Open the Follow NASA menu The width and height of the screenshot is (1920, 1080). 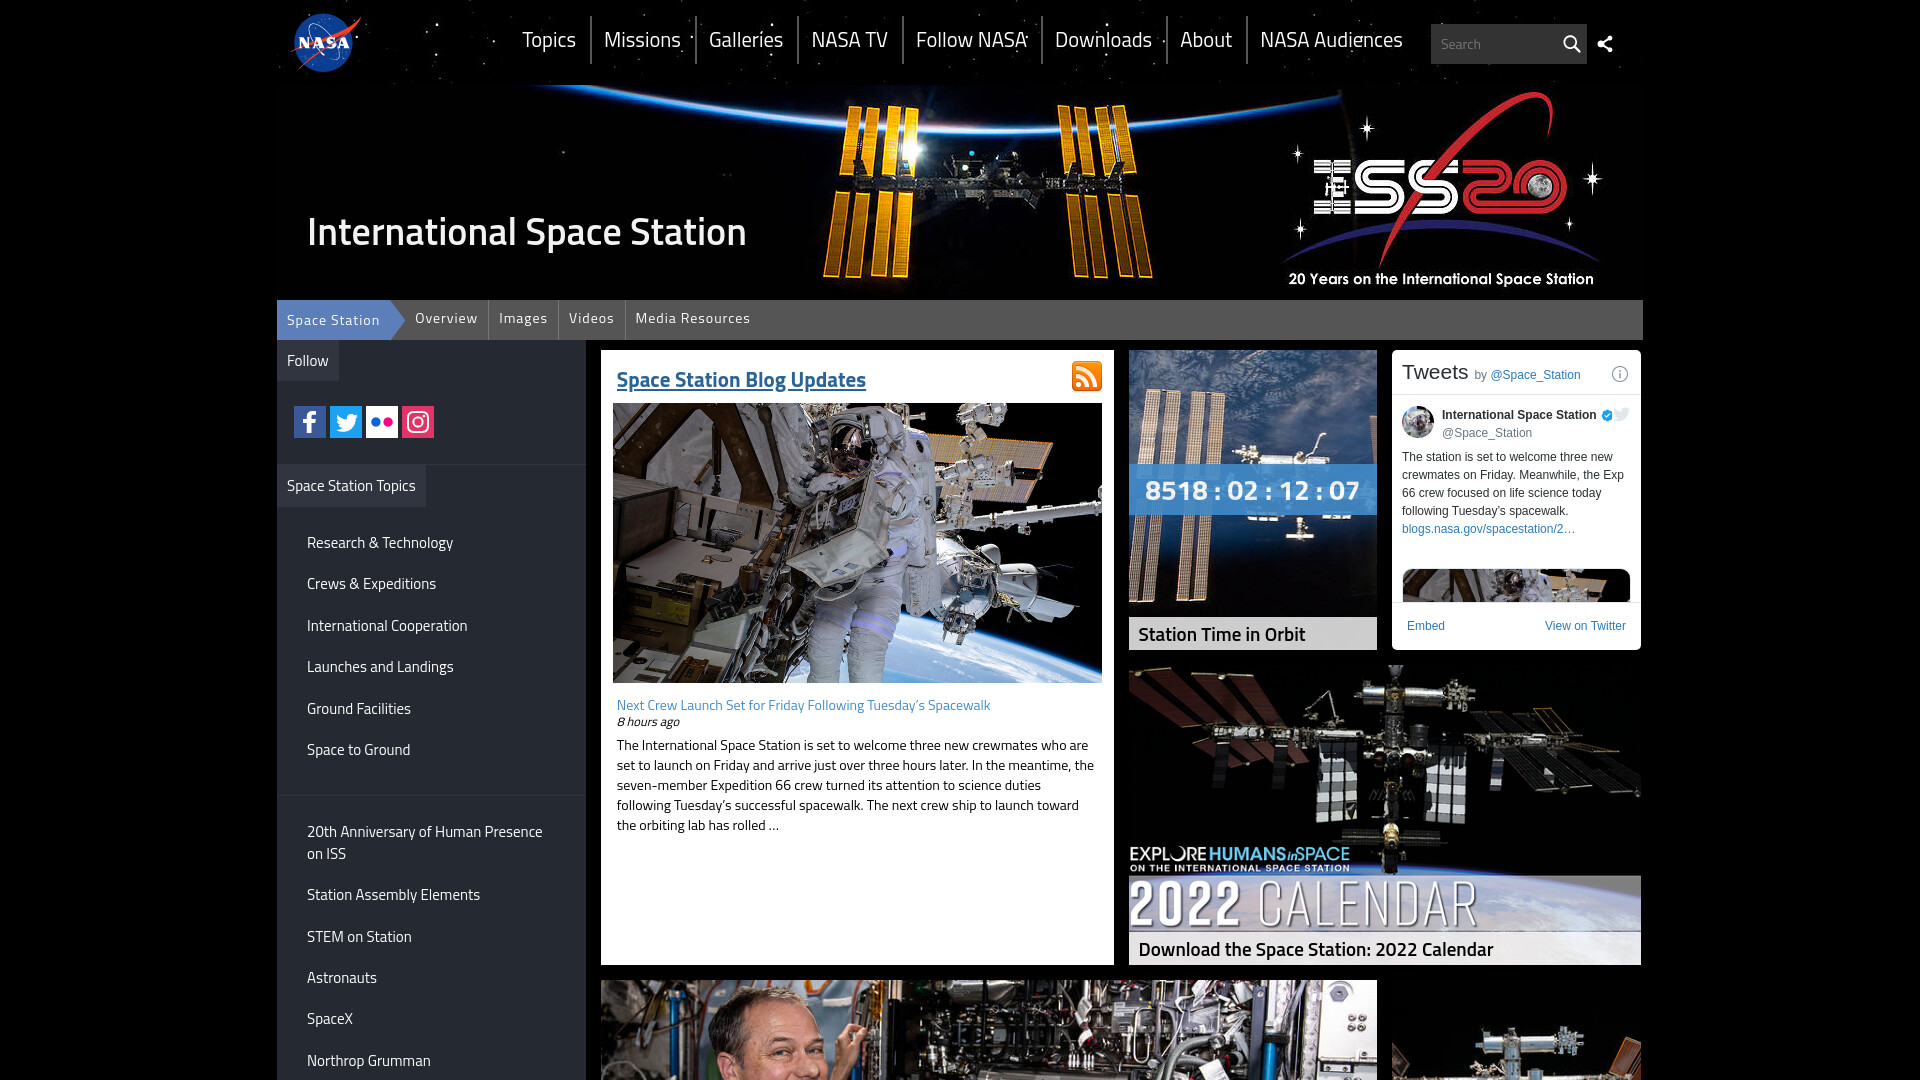tap(972, 40)
